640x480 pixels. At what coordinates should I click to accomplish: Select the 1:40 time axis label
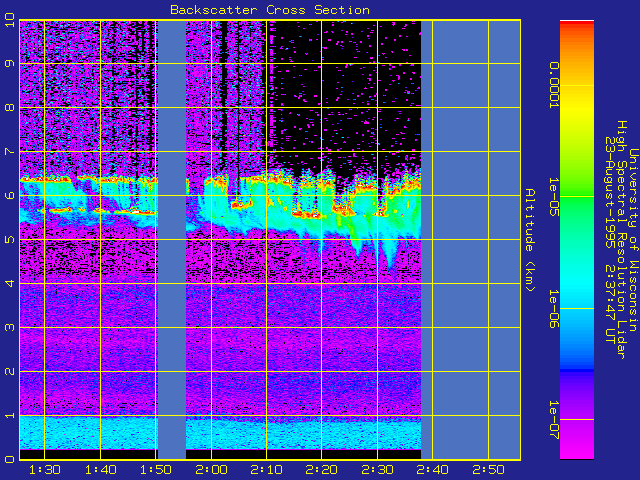click(x=100, y=470)
